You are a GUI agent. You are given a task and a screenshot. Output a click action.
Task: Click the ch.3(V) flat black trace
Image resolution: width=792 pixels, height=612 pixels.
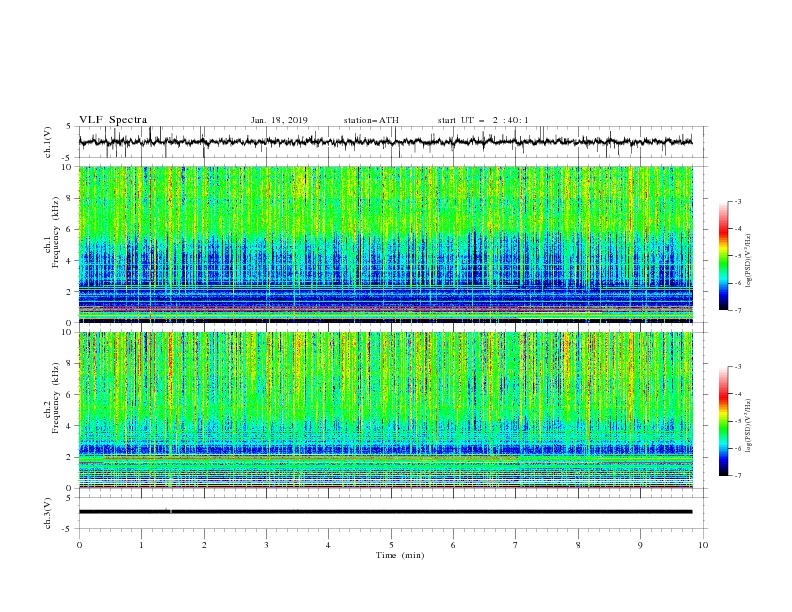coord(385,512)
